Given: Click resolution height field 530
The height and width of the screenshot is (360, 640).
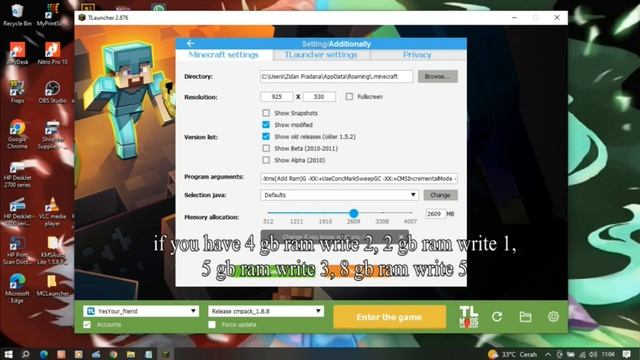Looking at the screenshot, I should 319,97.
